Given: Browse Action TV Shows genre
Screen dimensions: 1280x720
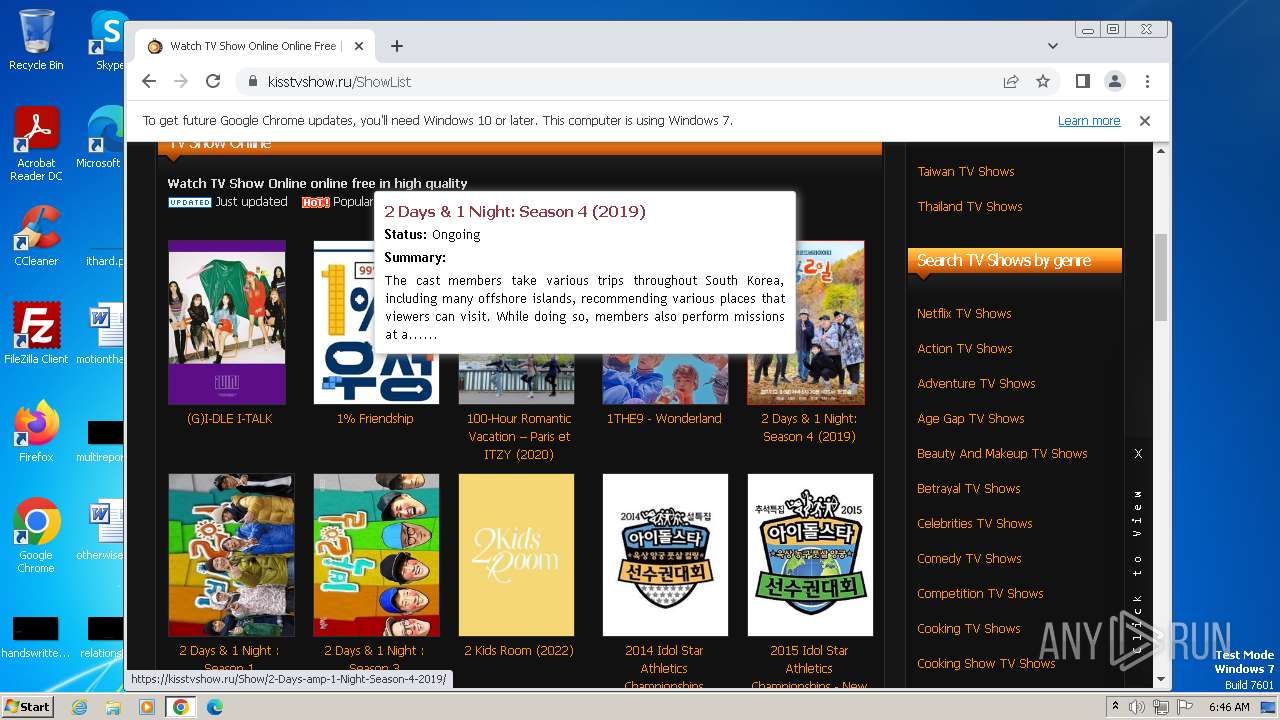Looking at the screenshot, I should point(965,349).
